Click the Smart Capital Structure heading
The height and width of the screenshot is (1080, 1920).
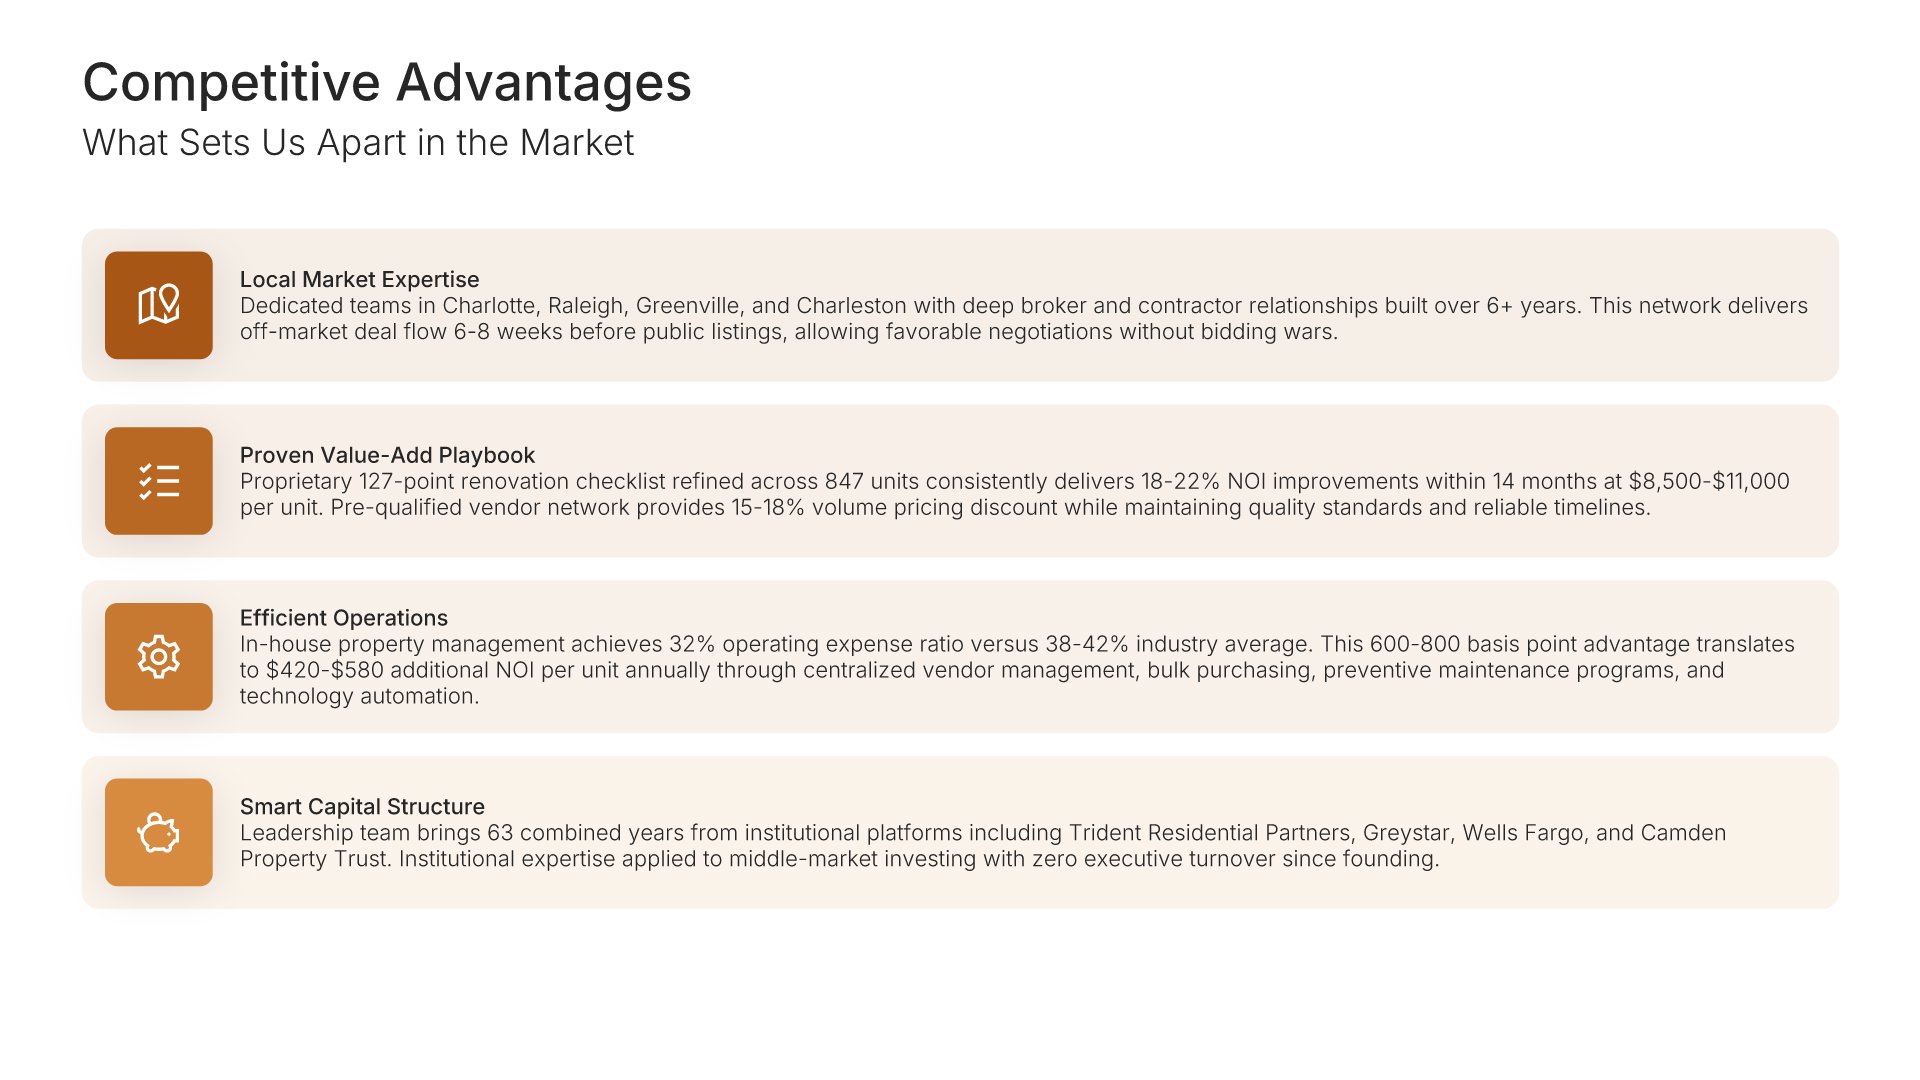tap(362, 807)
